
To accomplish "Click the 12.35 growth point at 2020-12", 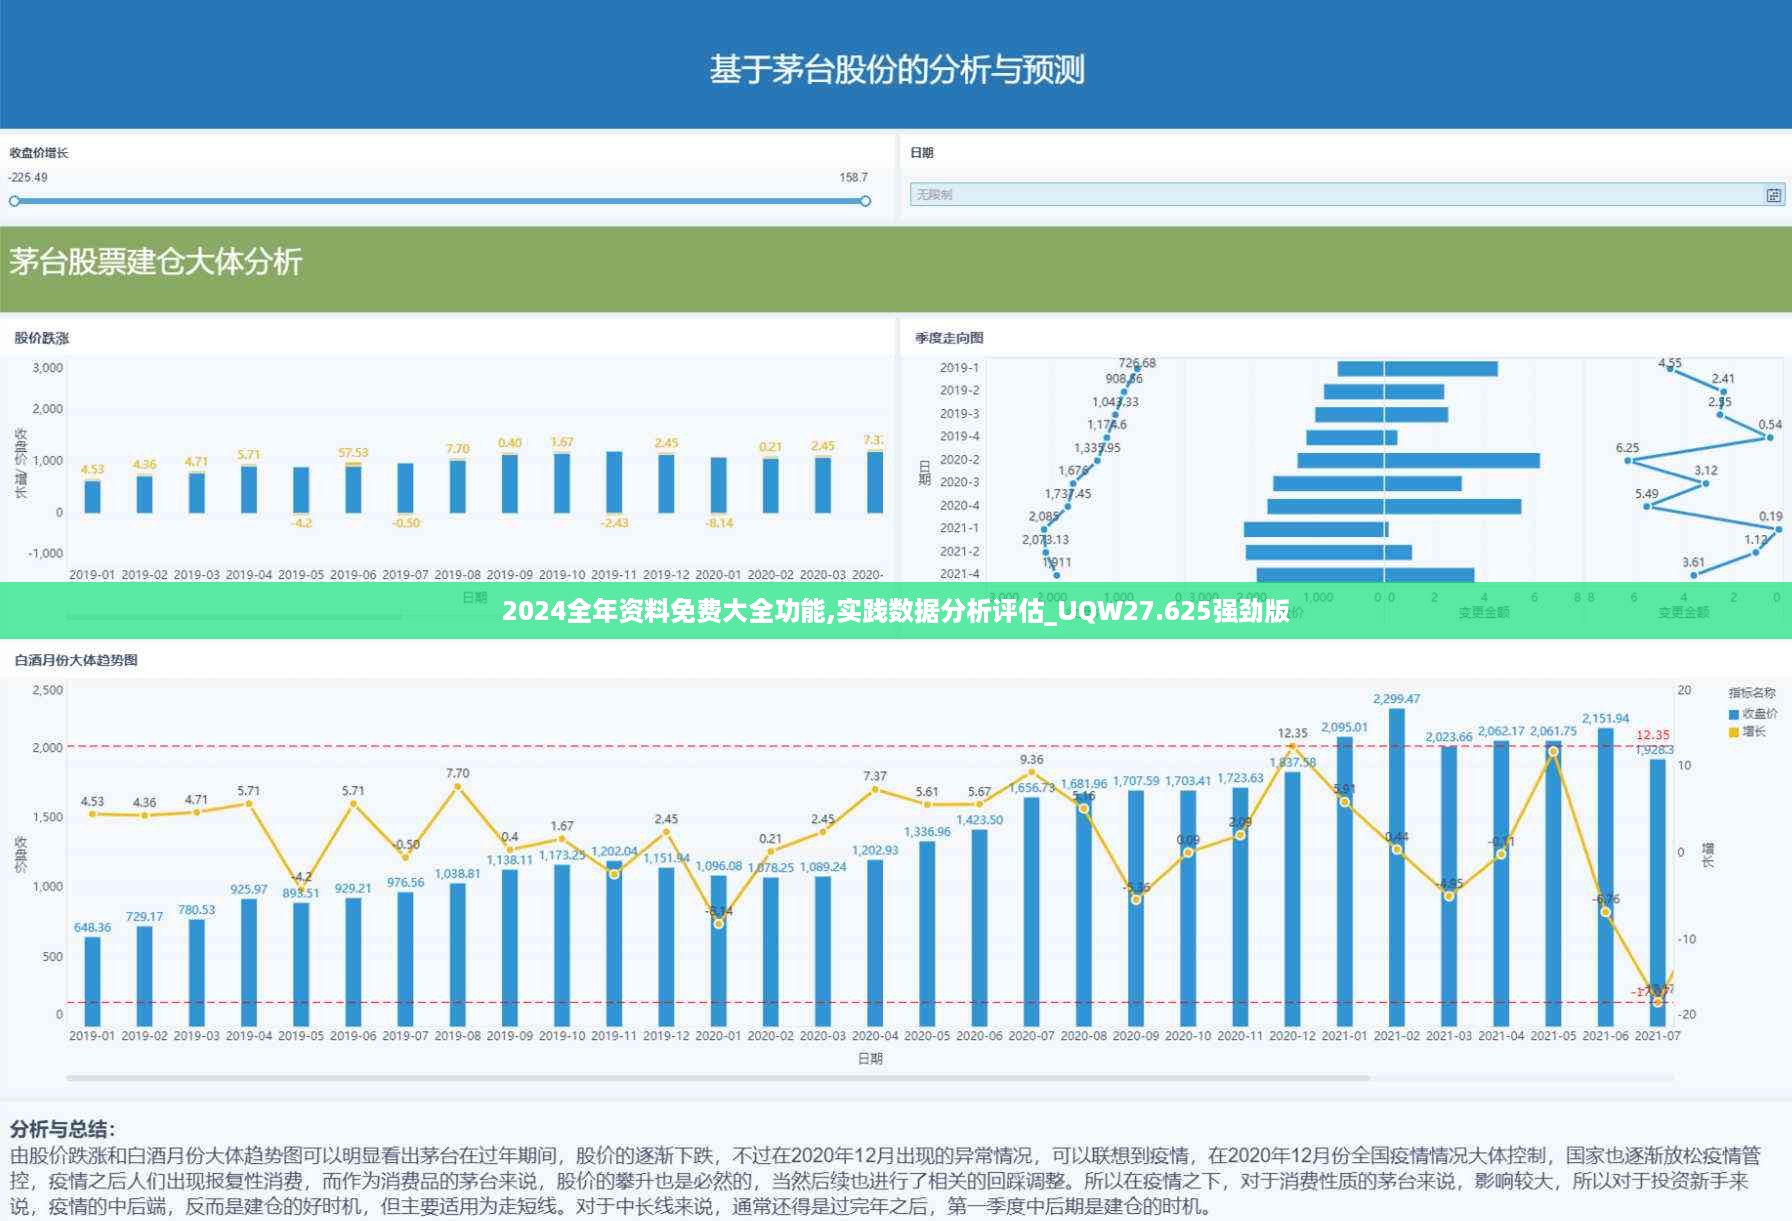I will tap(1292, 746).
